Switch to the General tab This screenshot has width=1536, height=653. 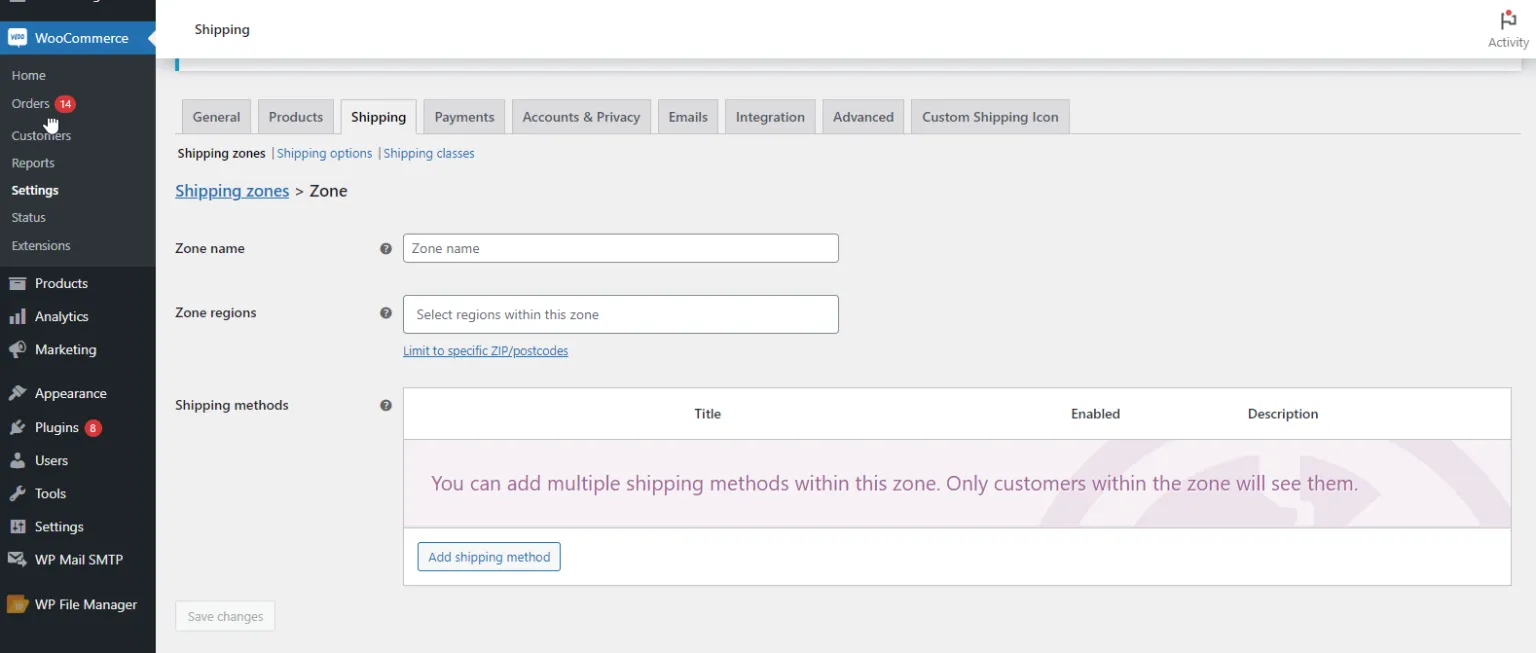point(216,116)
